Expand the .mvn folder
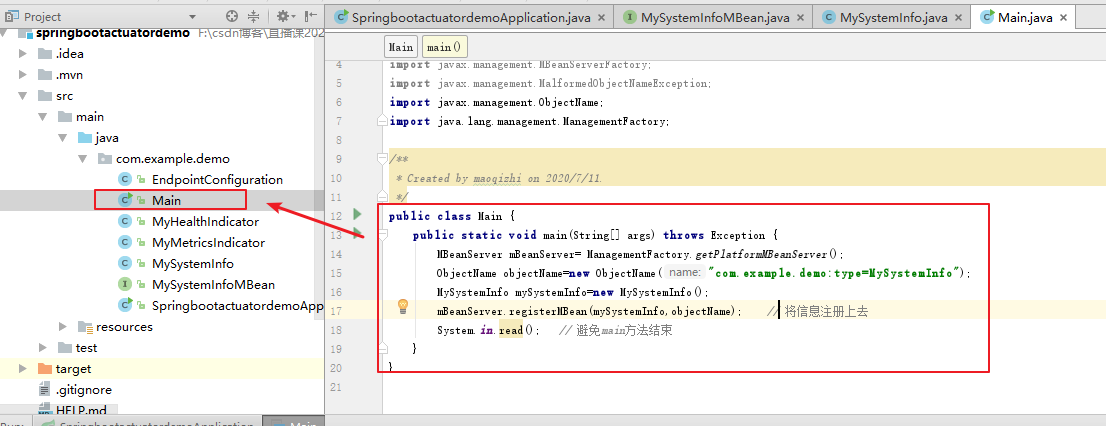Viewport: 1106px width, 426px height. point(23,75)
